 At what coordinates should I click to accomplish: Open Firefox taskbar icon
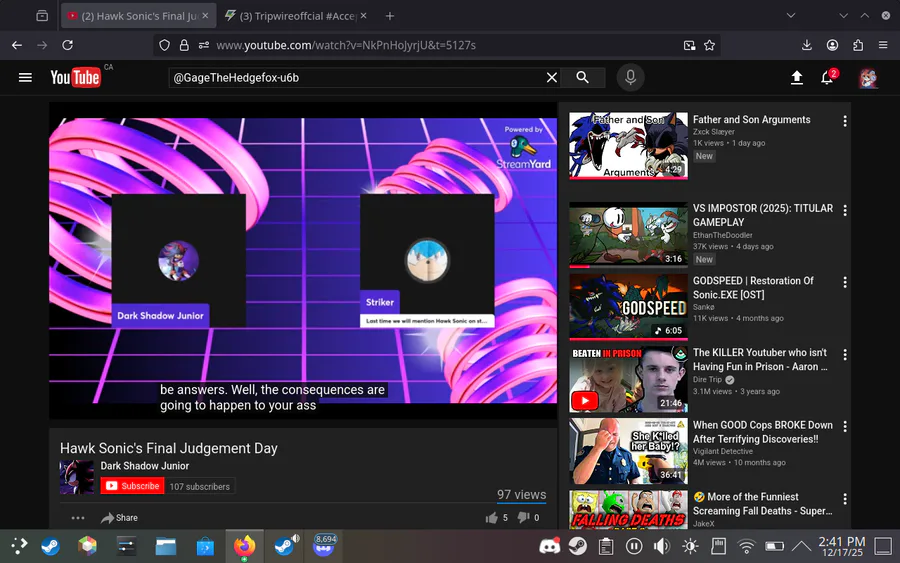(244, 546)
